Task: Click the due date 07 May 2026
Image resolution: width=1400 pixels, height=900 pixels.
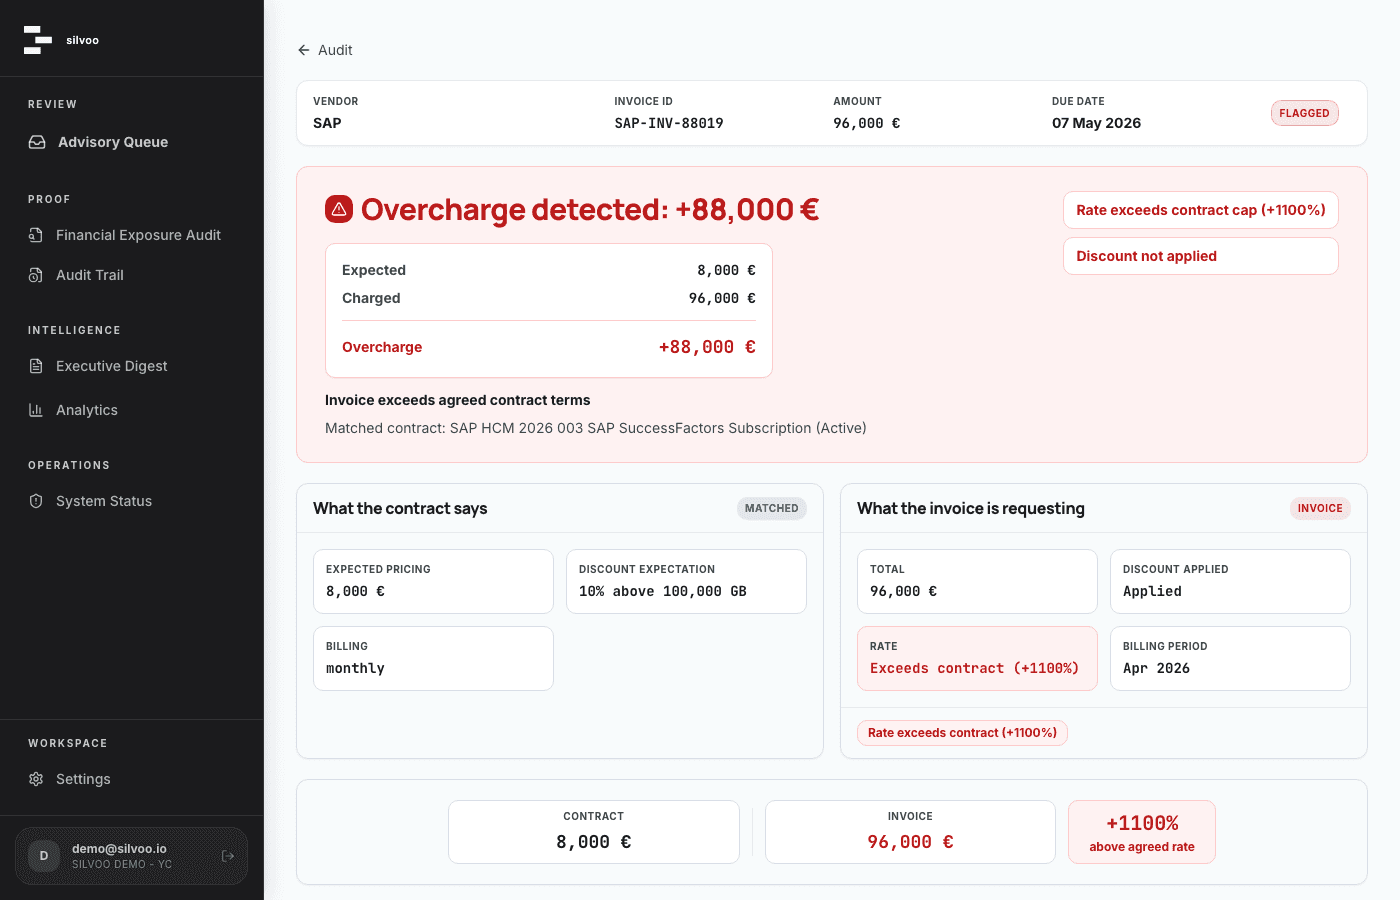Action: [x=1096, y=123]
